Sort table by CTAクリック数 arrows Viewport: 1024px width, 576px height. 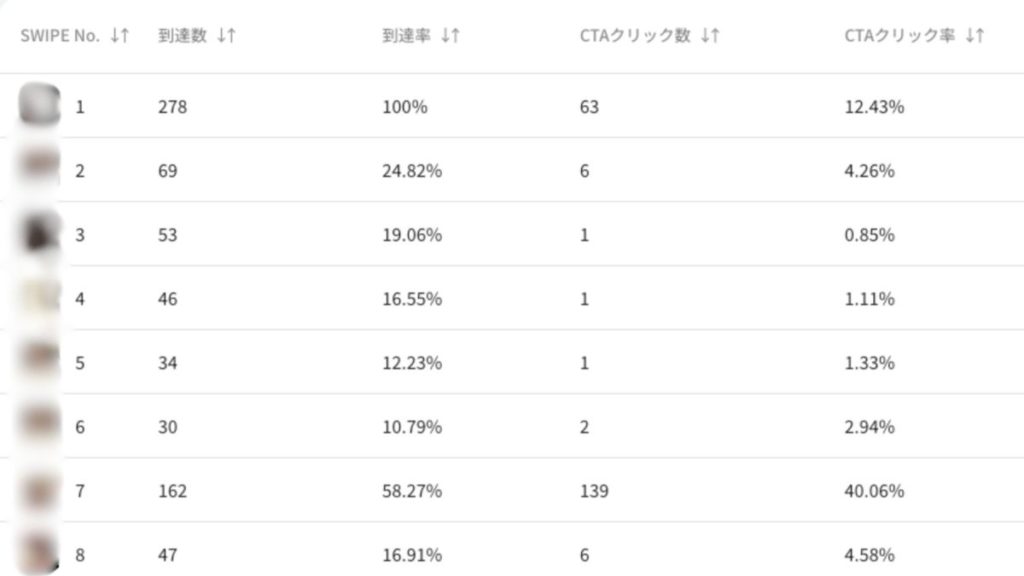710,36
